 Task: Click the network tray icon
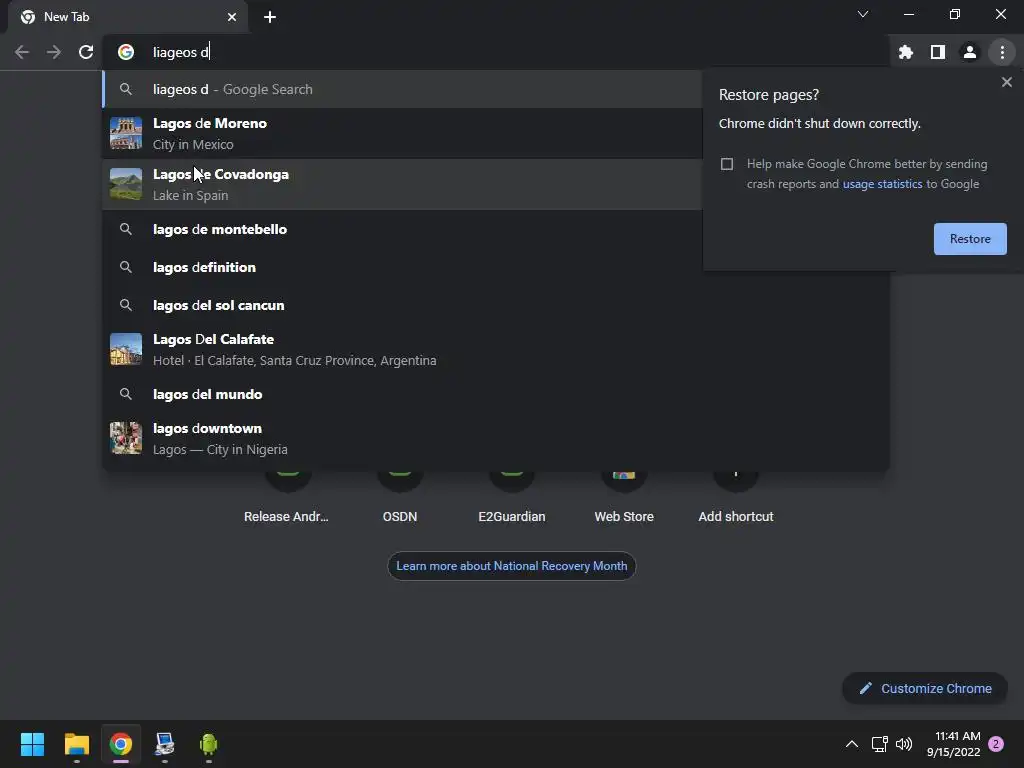879,744
